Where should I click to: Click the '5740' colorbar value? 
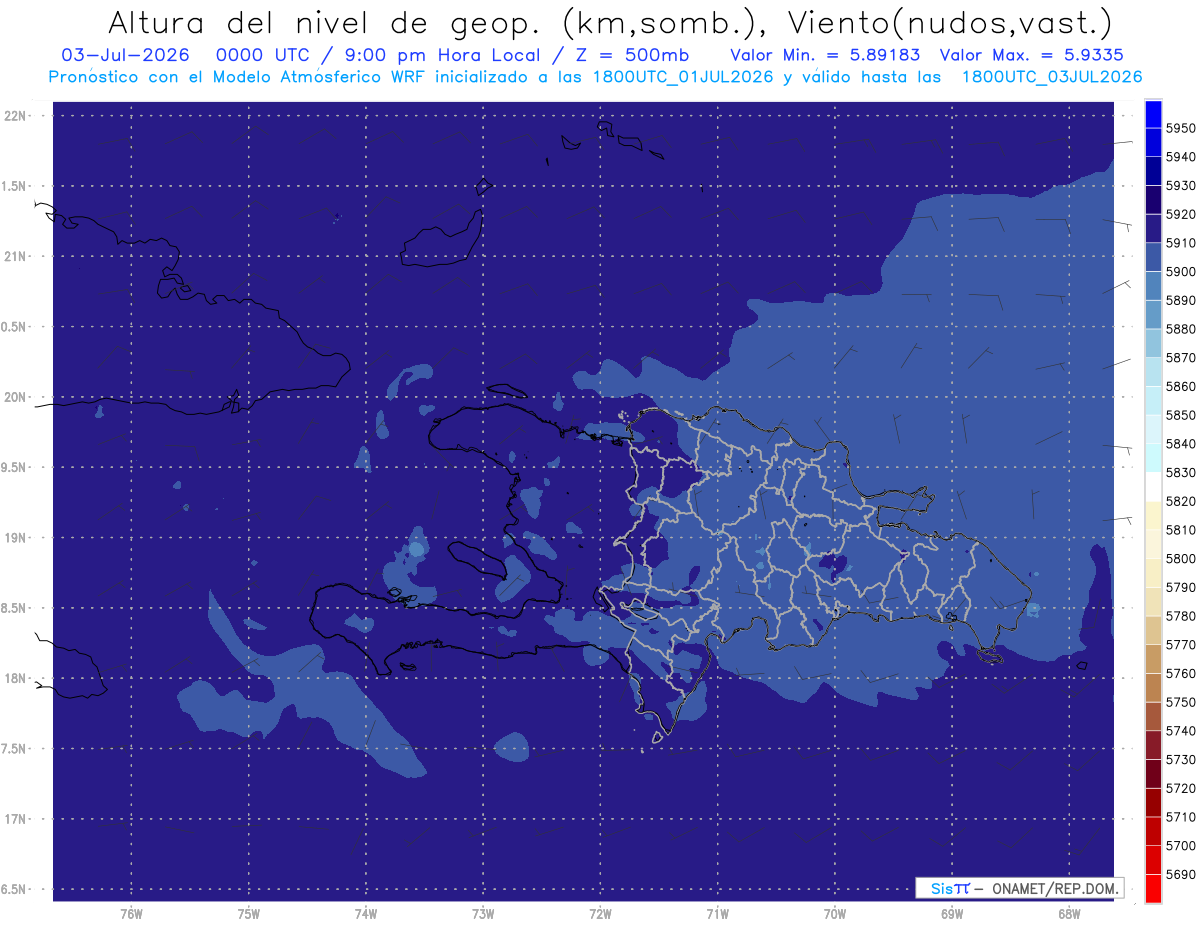(x=1181, y=731)
